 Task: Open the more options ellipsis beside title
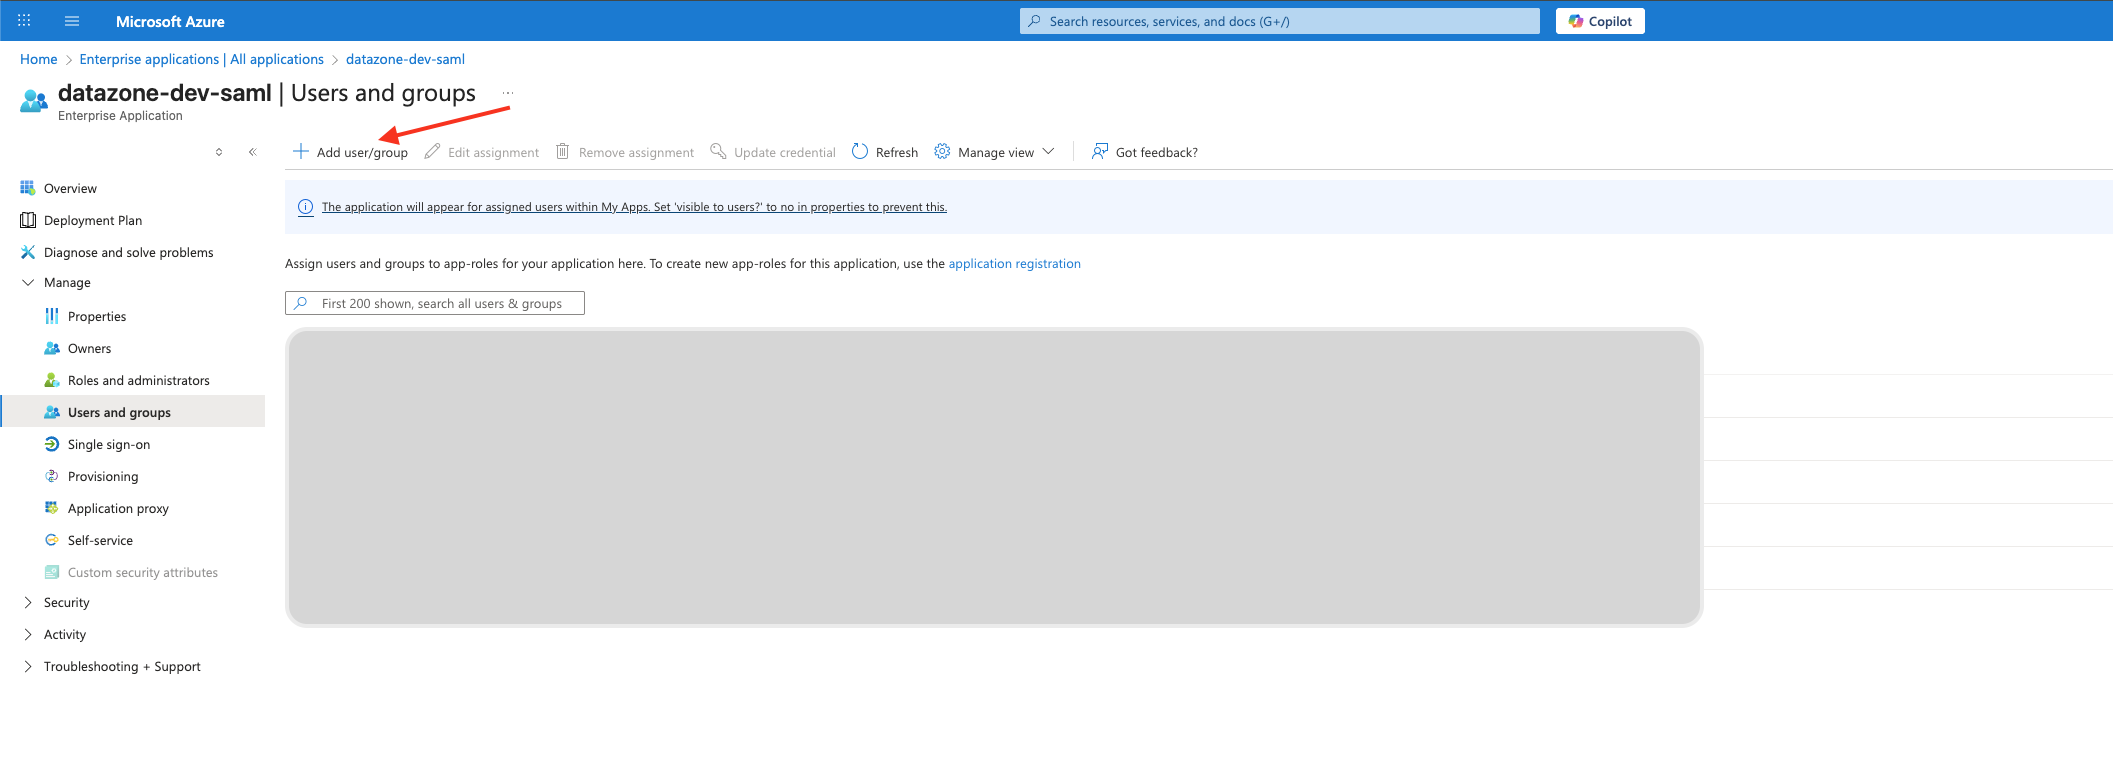(x=508, y=93)
